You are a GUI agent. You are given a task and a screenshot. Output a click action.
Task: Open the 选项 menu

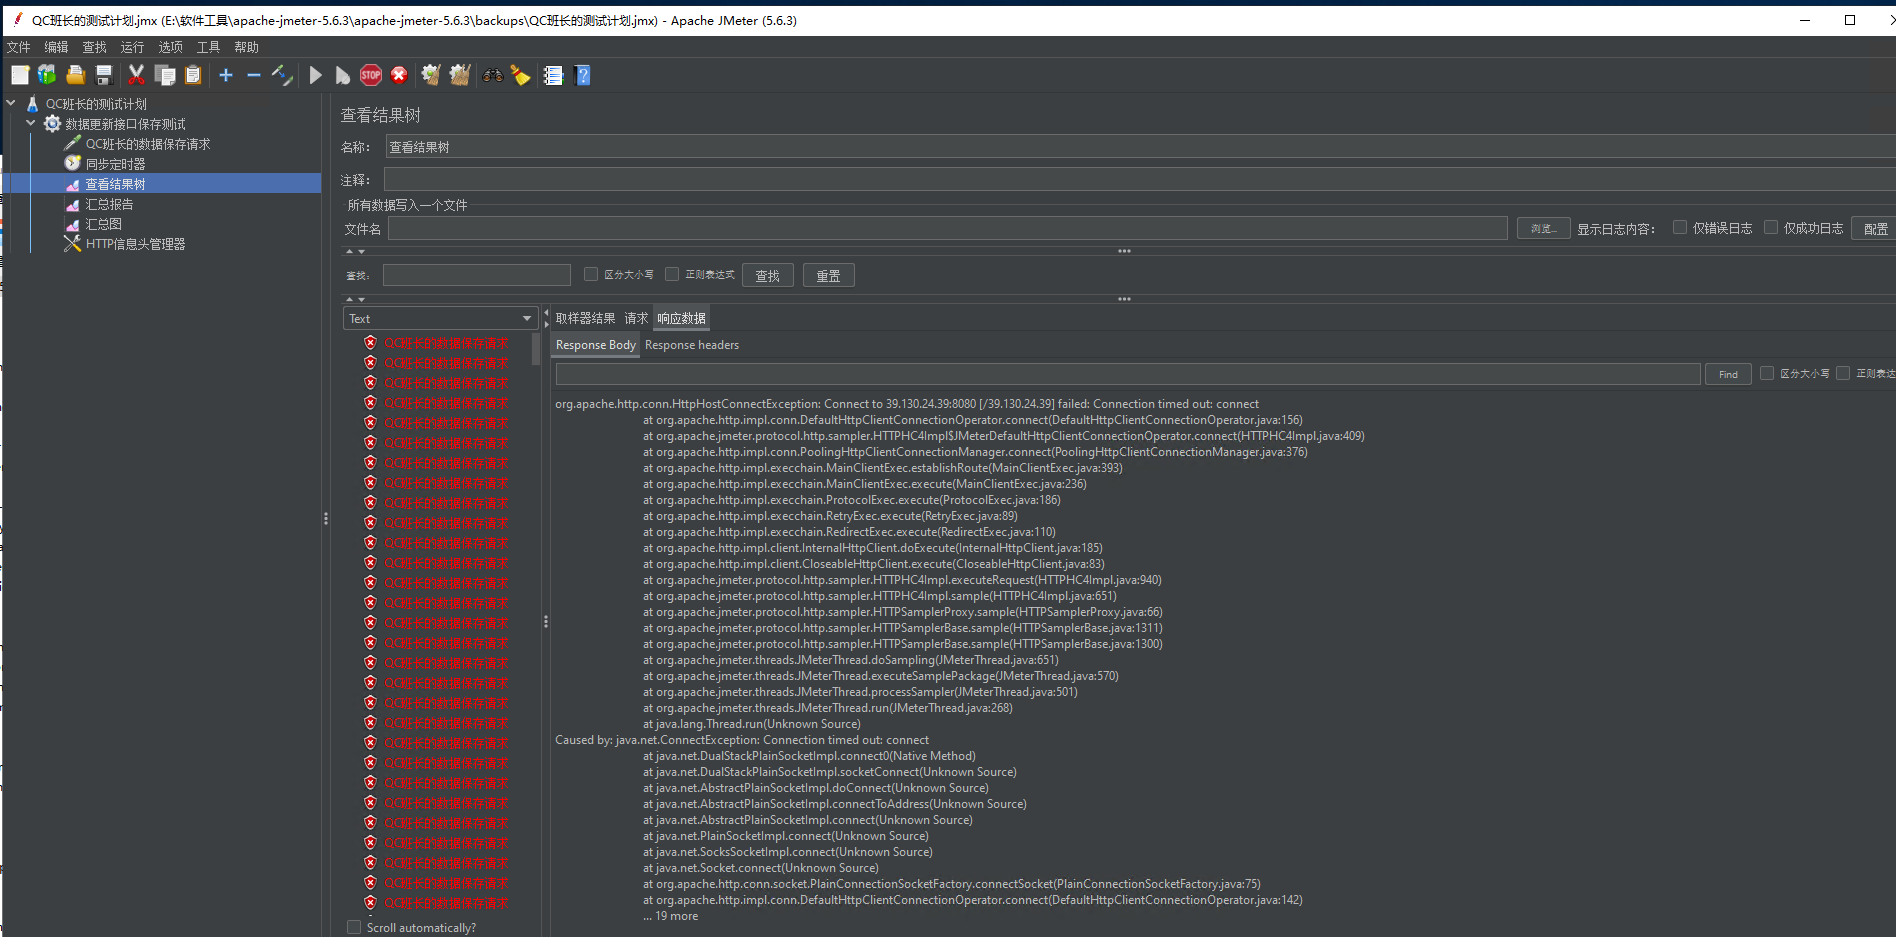point(170,47)
